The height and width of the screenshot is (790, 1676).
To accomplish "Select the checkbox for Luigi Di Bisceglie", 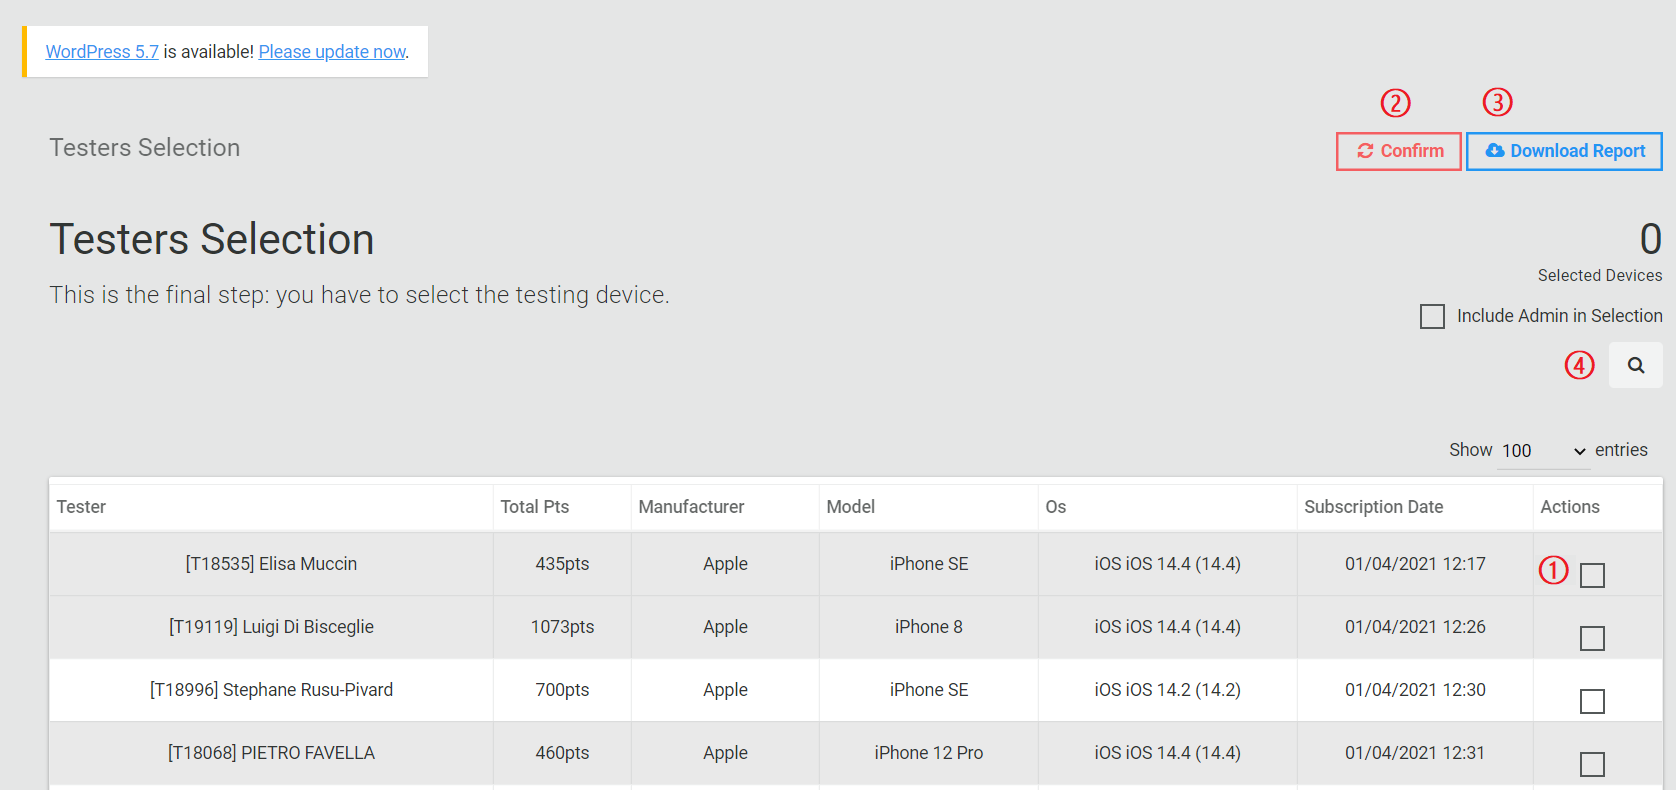I will [x=1592, y=638].
